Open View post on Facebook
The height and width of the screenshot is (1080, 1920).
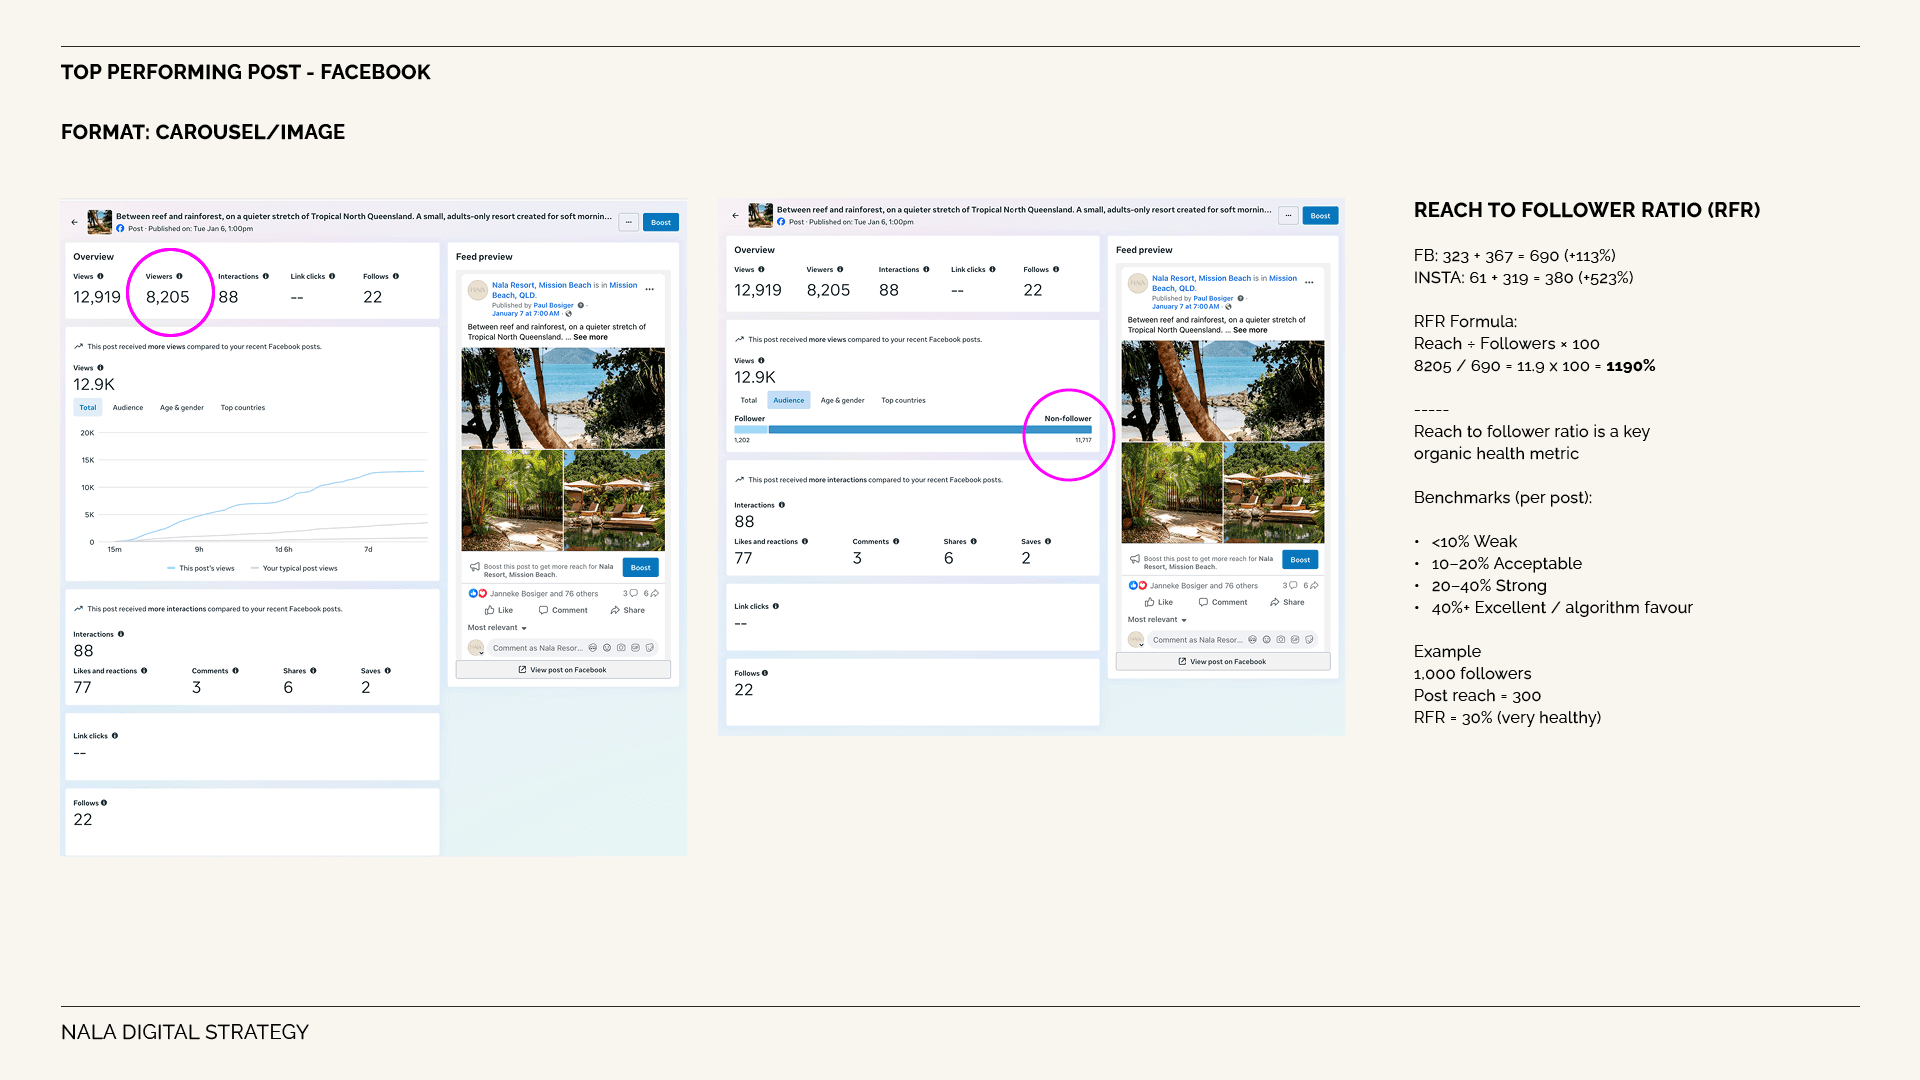[563, 669]
